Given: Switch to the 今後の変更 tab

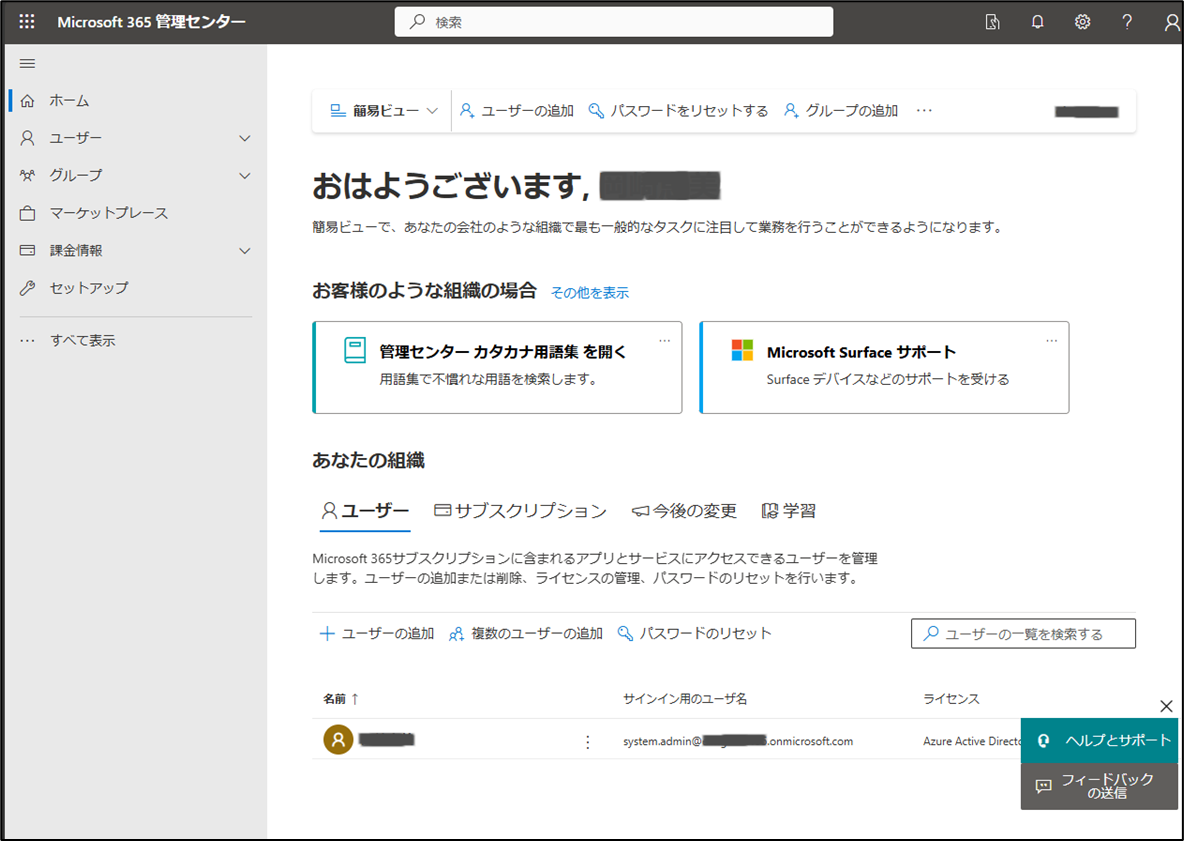Looking at the screenshot, I should [684, 511].
